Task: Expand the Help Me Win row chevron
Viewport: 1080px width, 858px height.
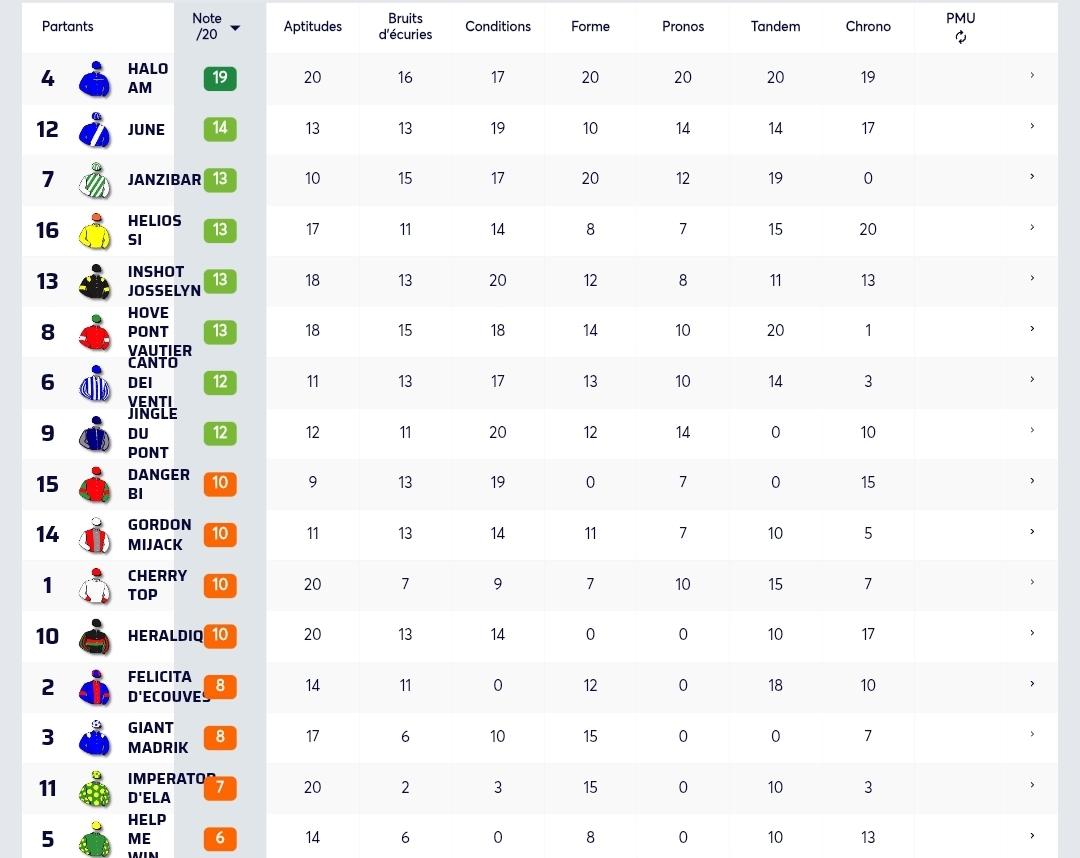Action: [1032, 836]
